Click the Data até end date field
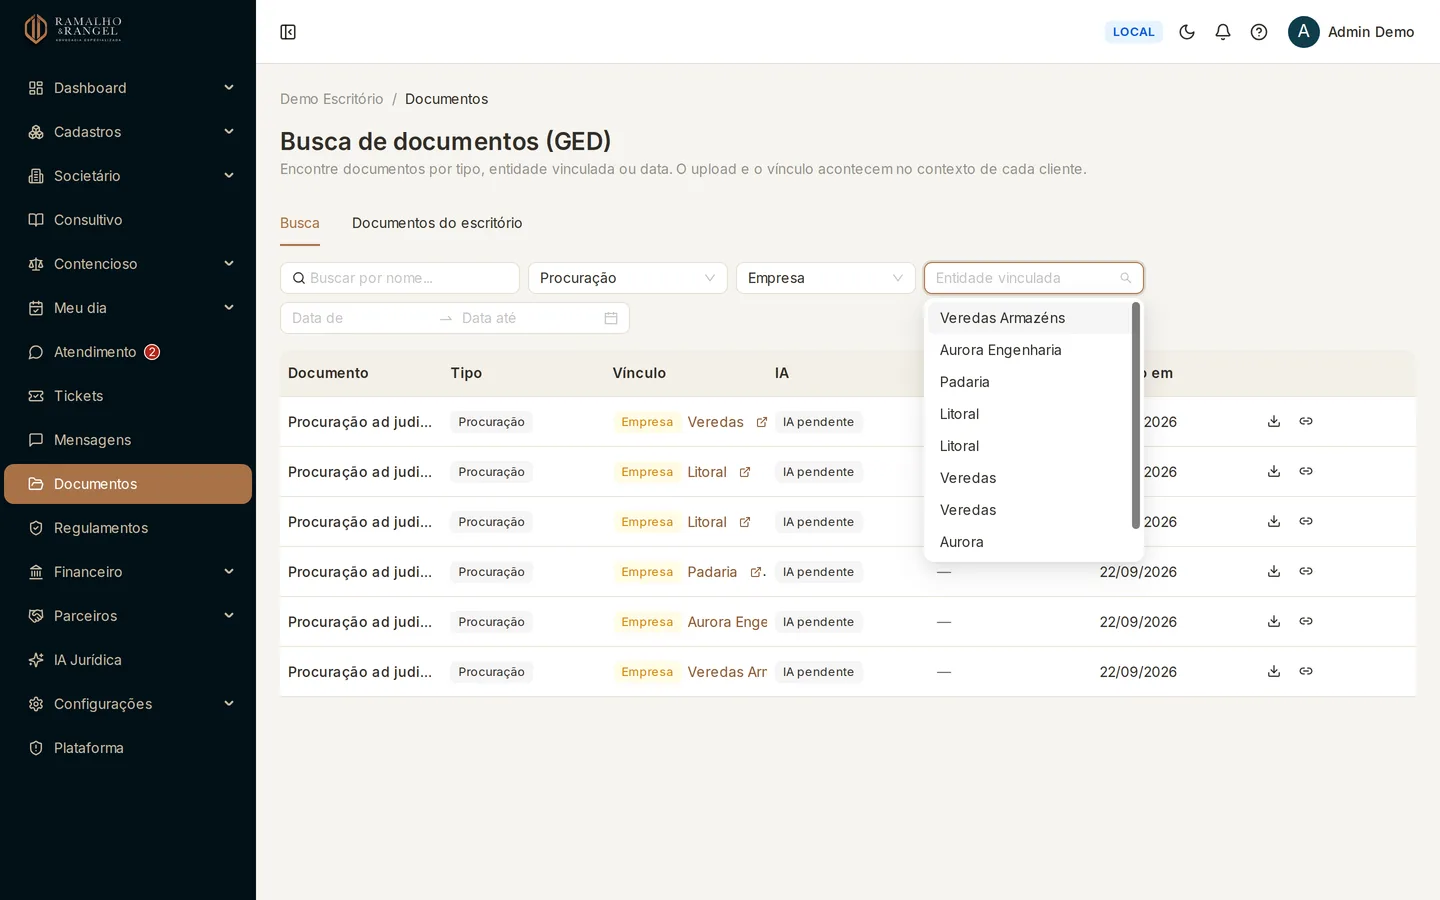The width and height of the screenshot is (1440, 900). 528,318
